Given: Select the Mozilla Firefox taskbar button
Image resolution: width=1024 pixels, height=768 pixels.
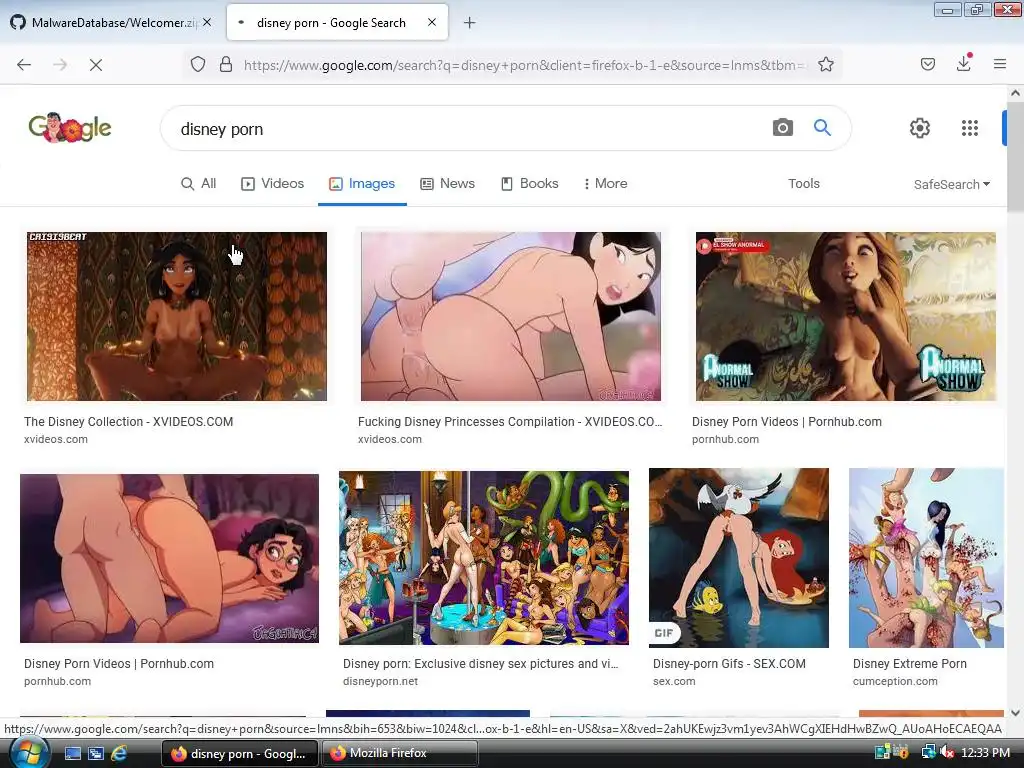Looking at the screenshot, I should click(400, 754).
